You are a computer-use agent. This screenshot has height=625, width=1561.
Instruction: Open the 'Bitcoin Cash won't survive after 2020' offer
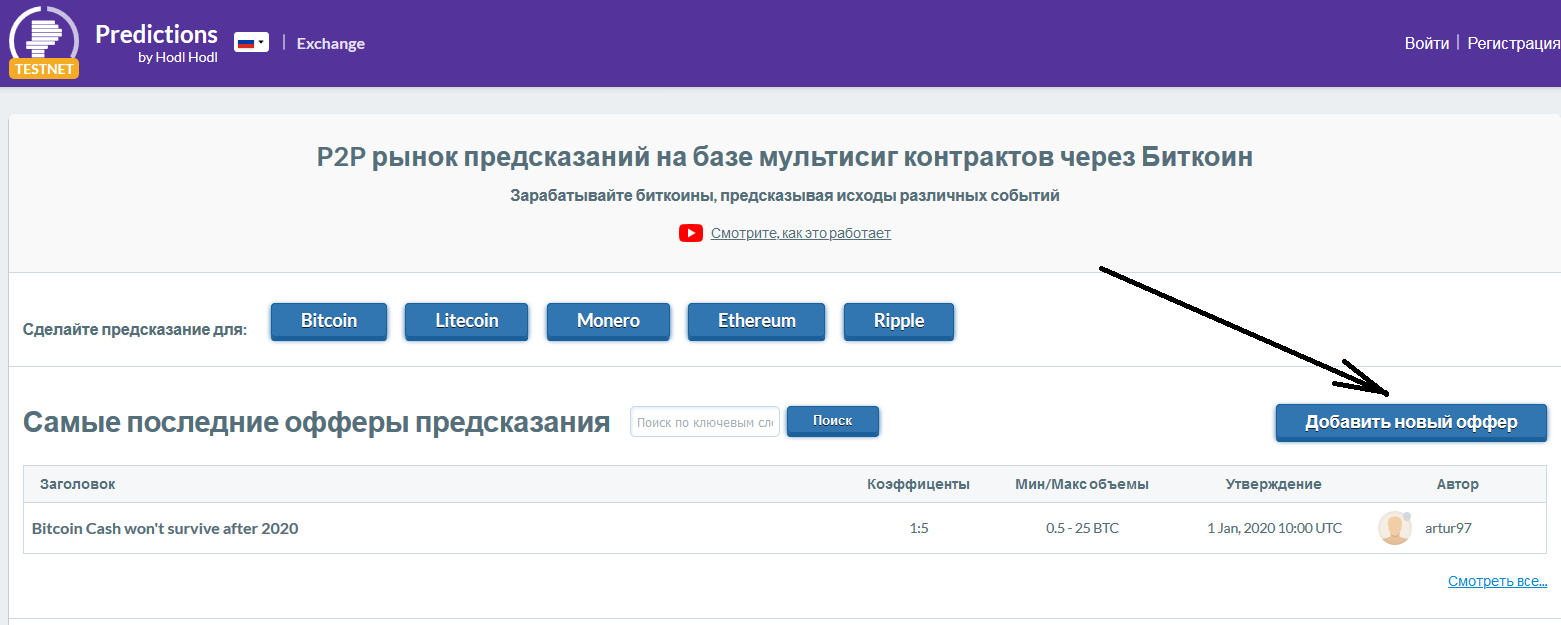[x=165, y=528]
